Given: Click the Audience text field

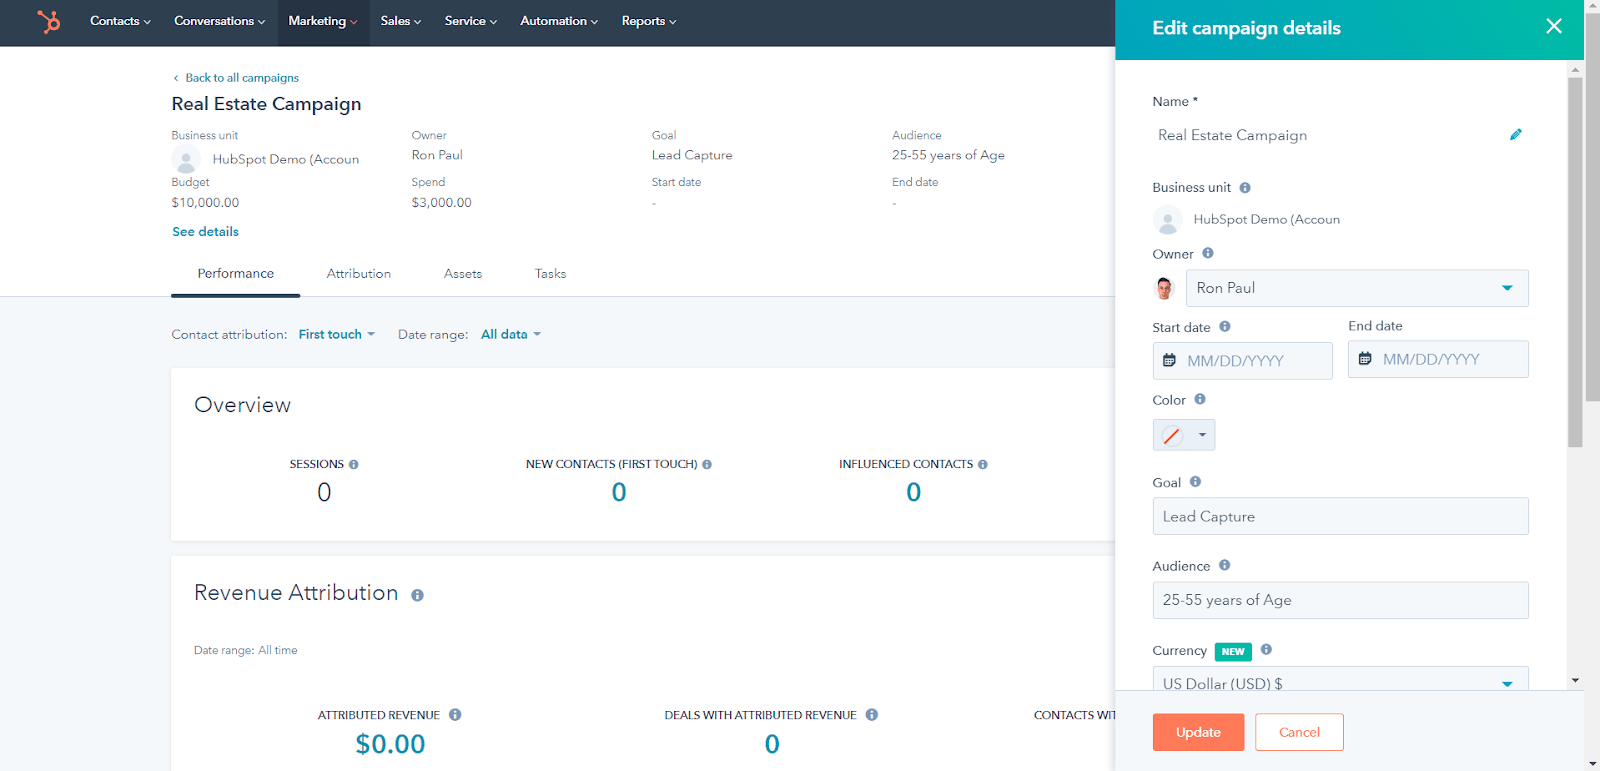Looking at the screenshot, I should click(1340, 600).
